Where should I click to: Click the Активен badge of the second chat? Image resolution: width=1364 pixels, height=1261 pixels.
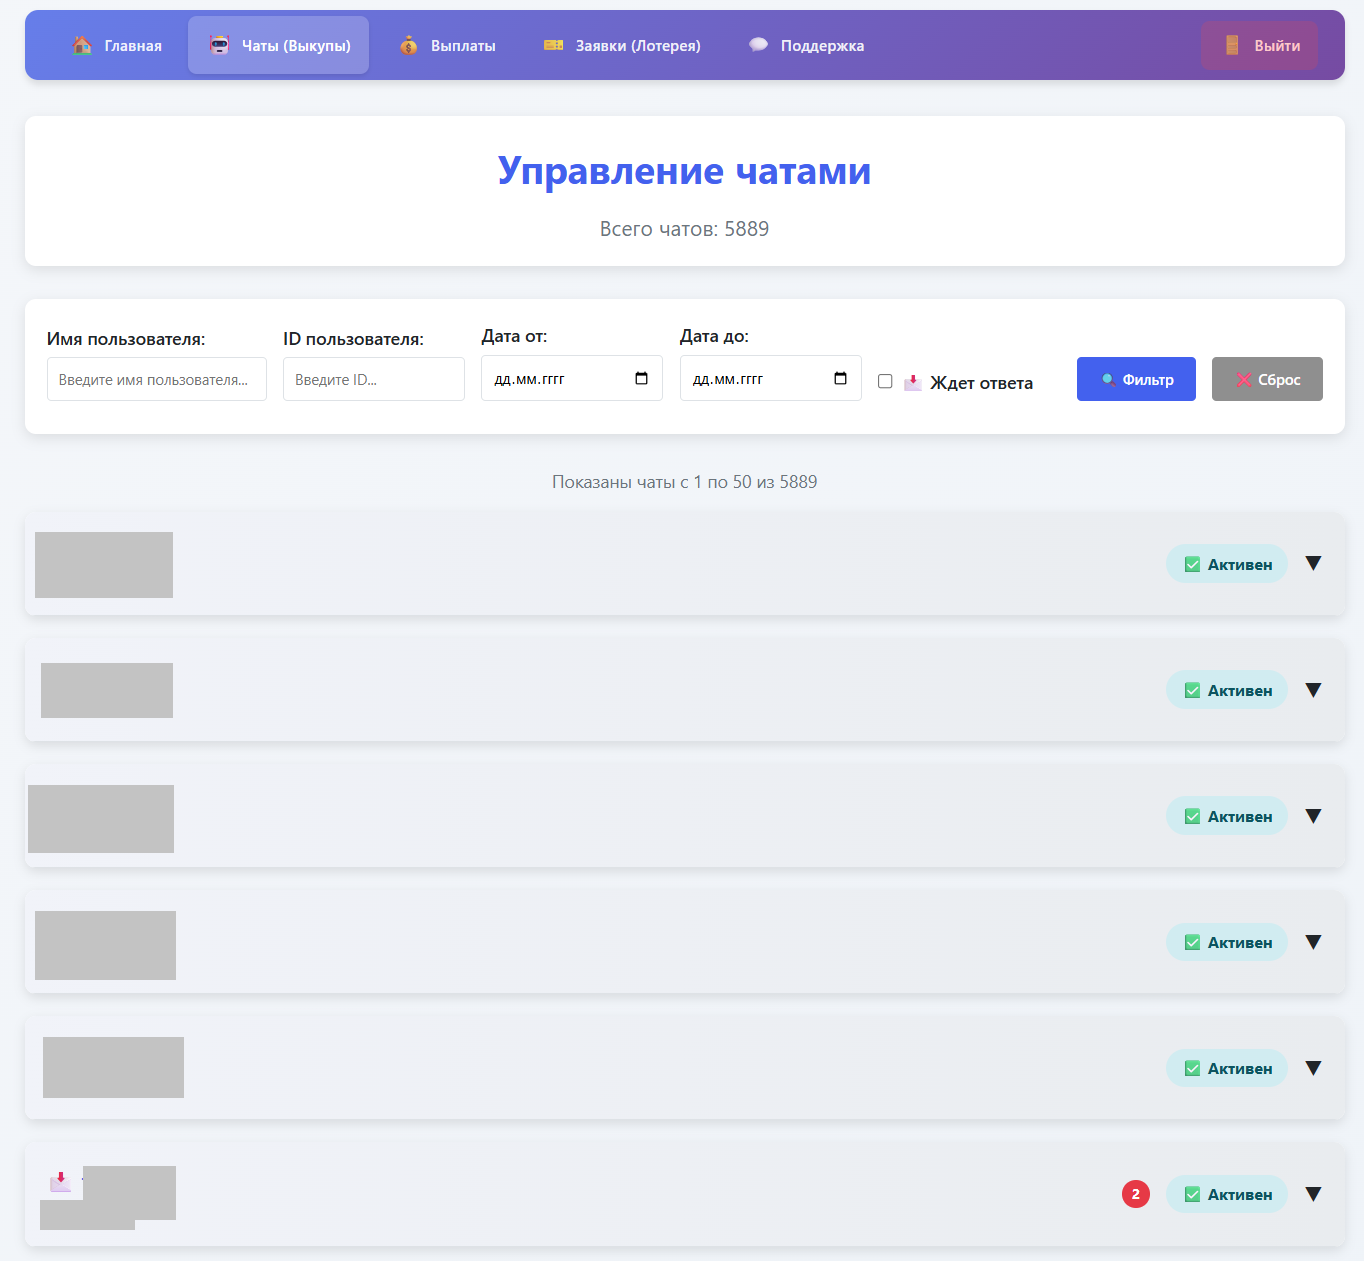tap(1227, 690)
